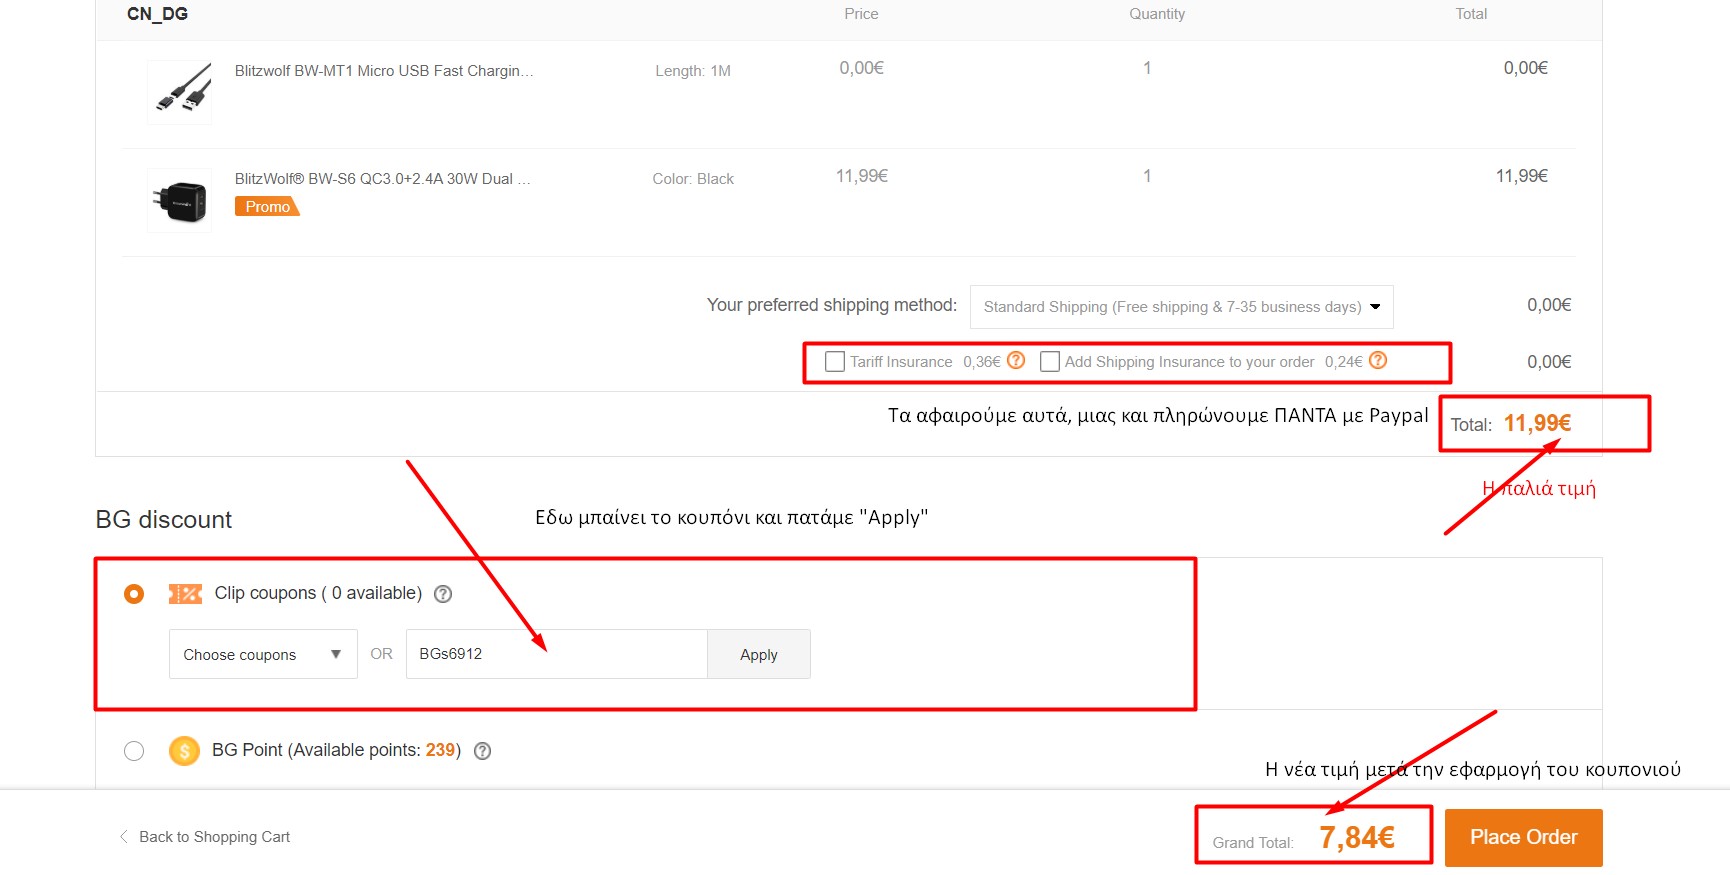Tick Add Shipping Insurance to your order

[x=1050, y=361]
